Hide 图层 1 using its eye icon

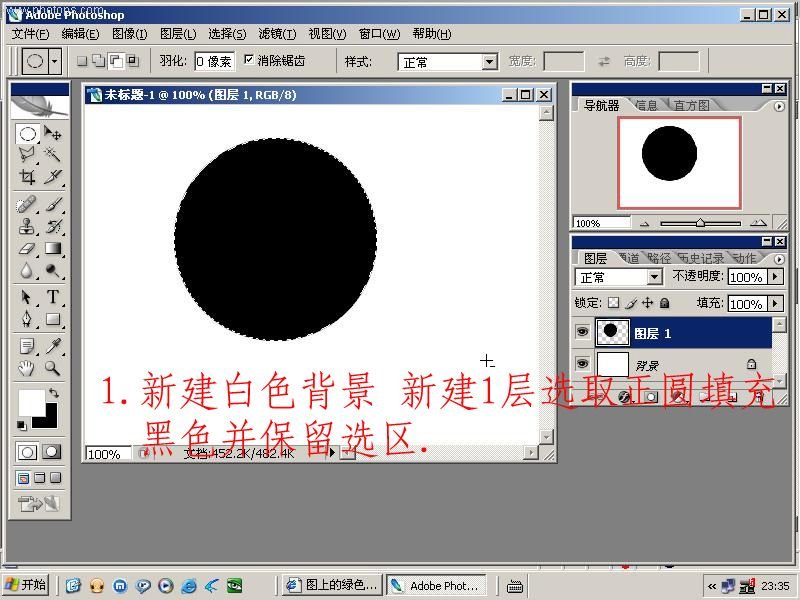click(583, 333)
